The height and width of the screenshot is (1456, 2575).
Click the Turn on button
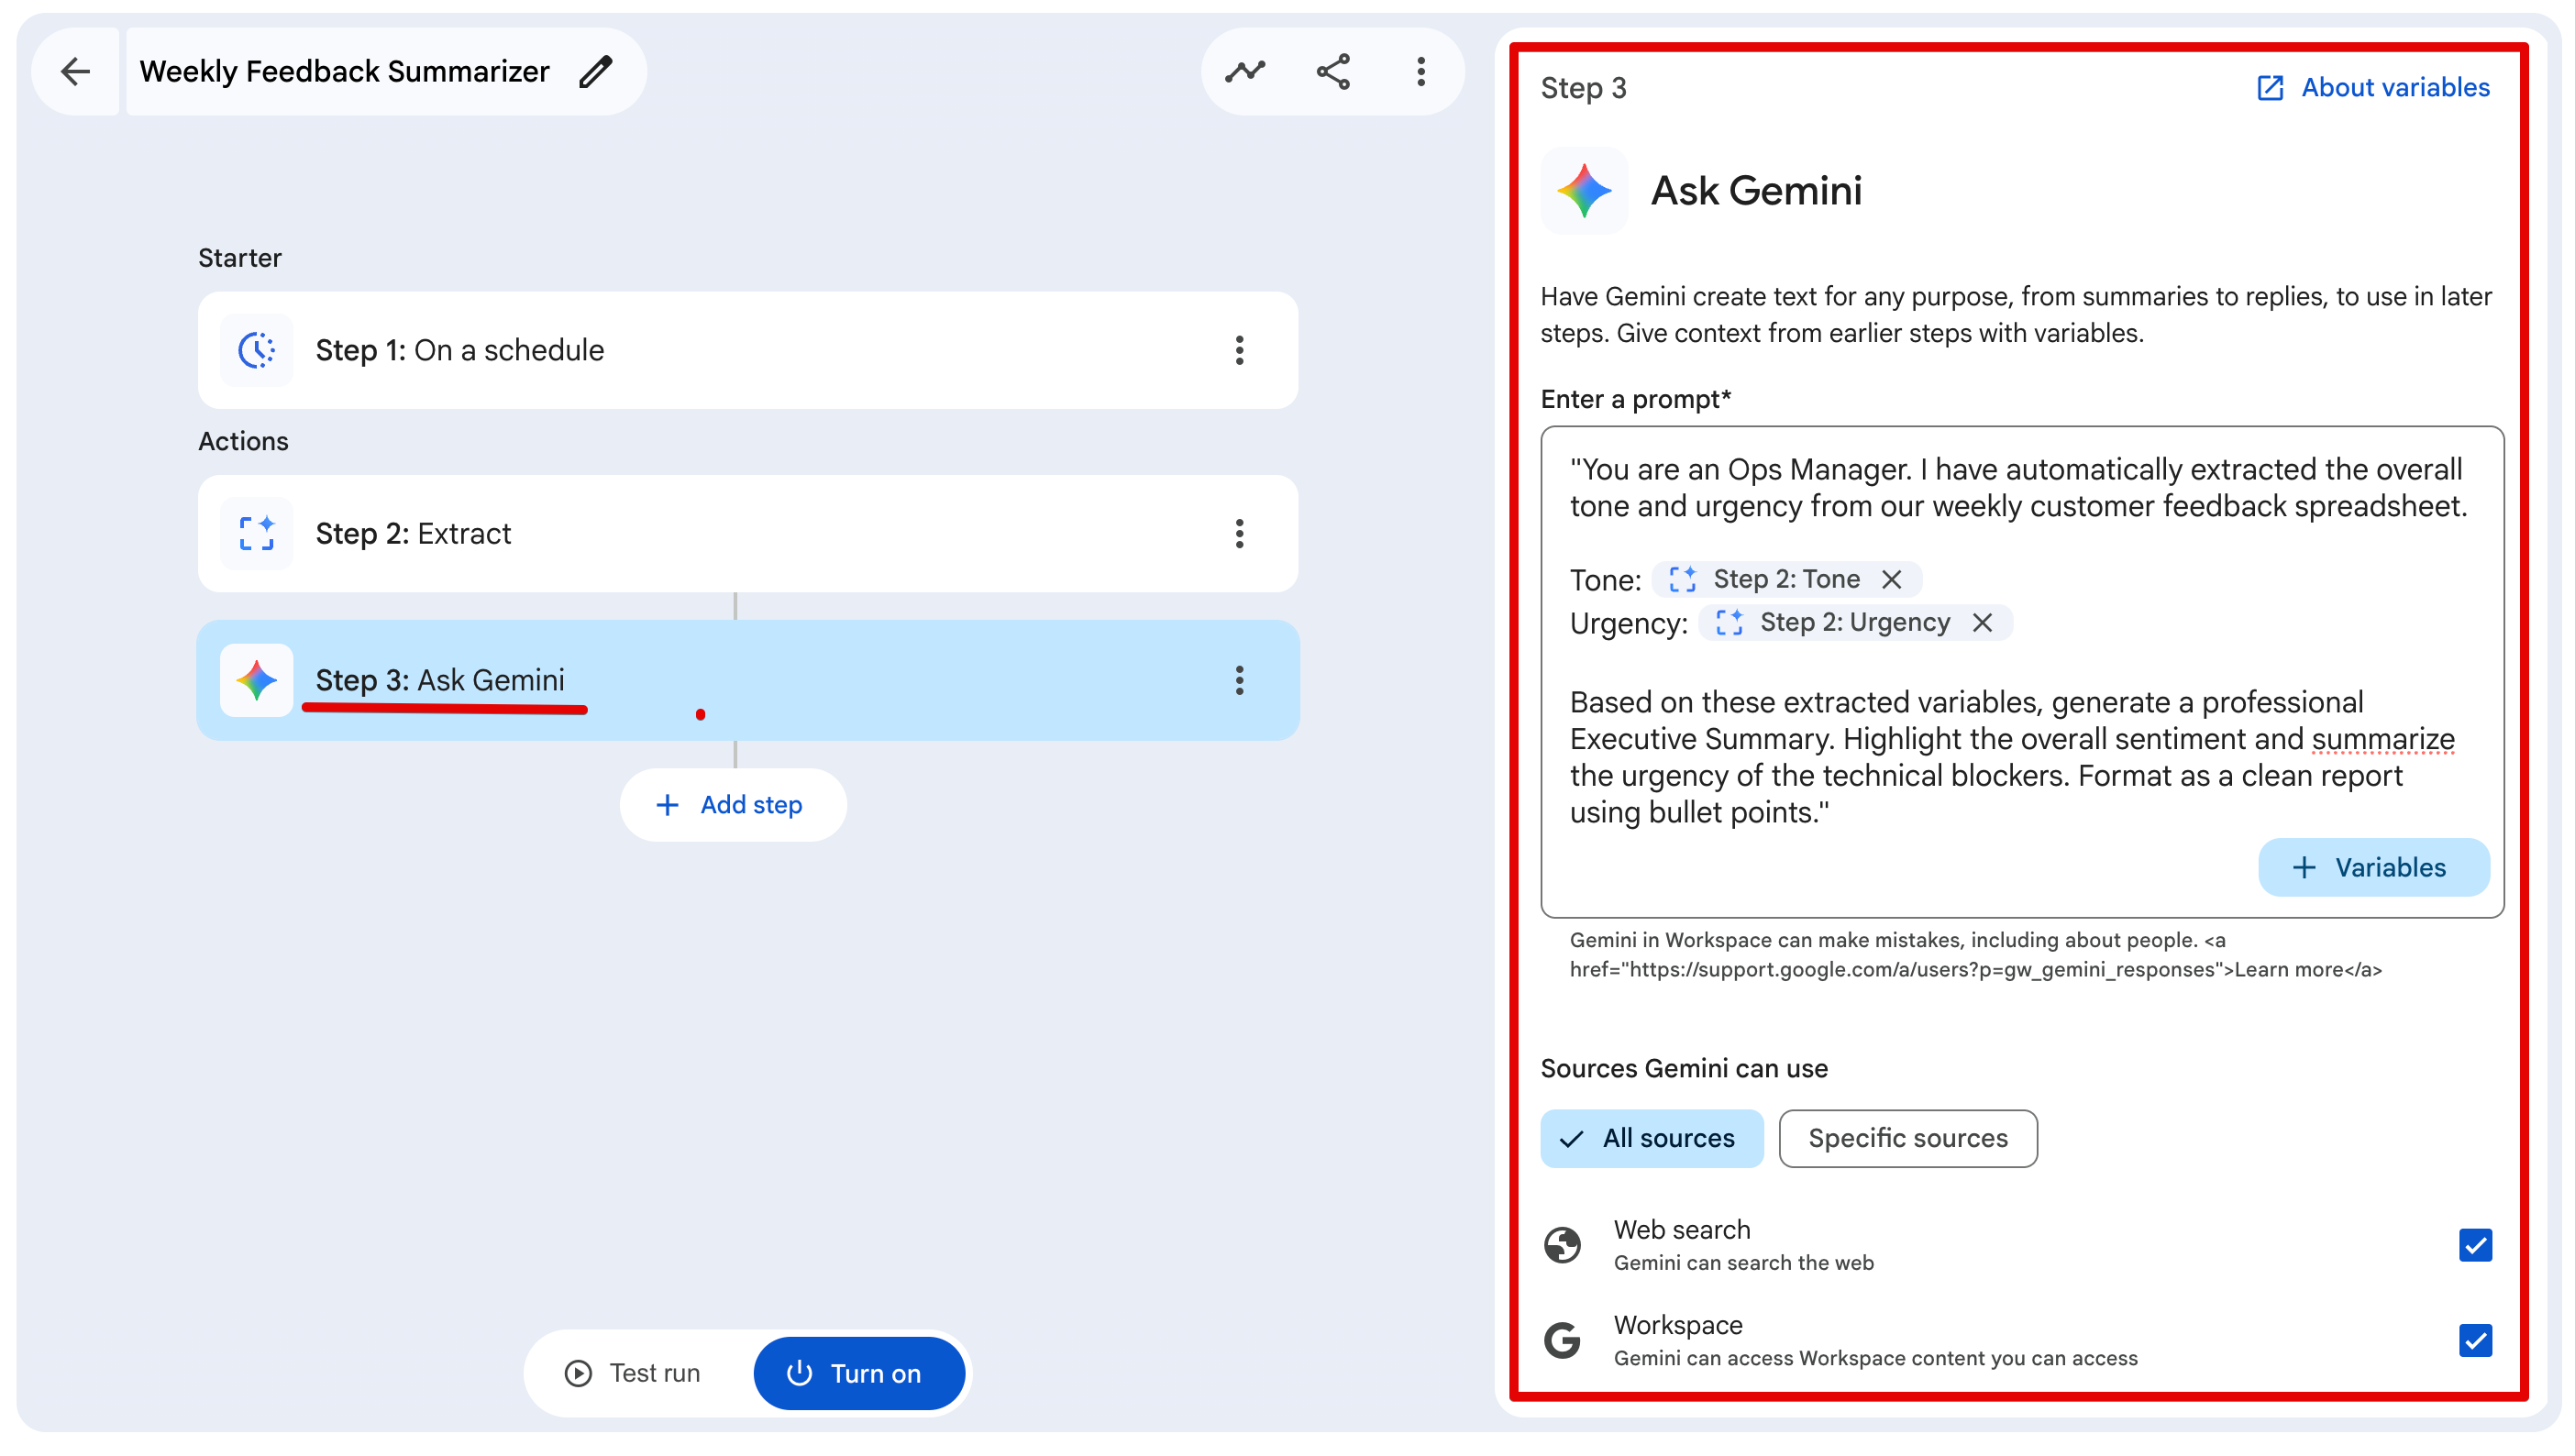[858, 1373]
